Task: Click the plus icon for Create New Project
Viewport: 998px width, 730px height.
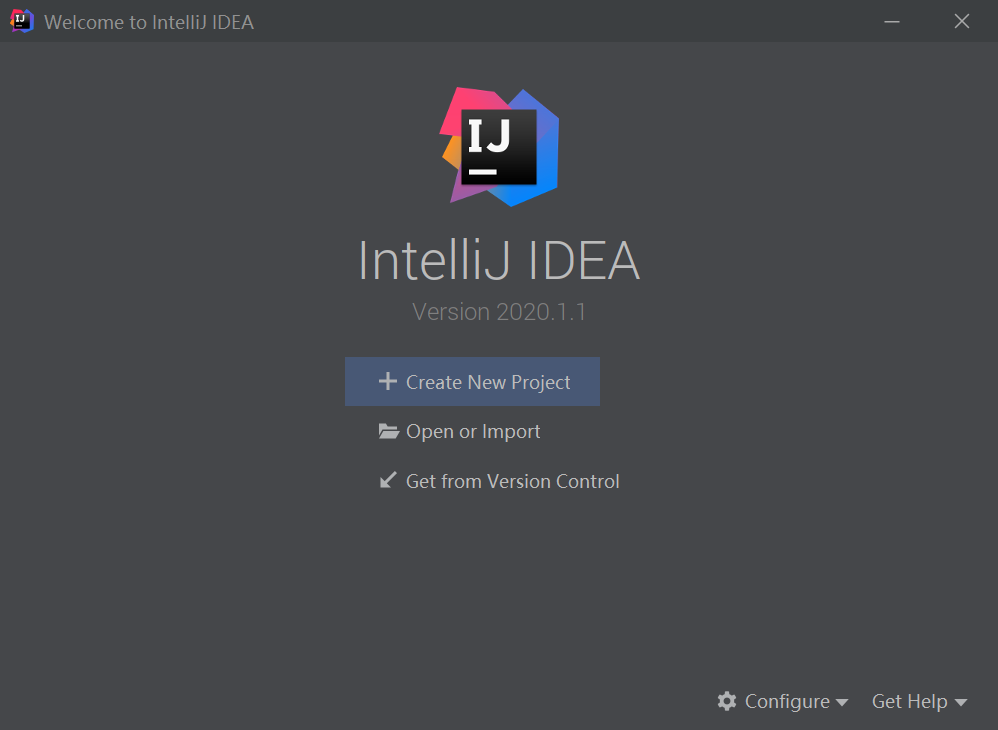Action: [388, 381]
